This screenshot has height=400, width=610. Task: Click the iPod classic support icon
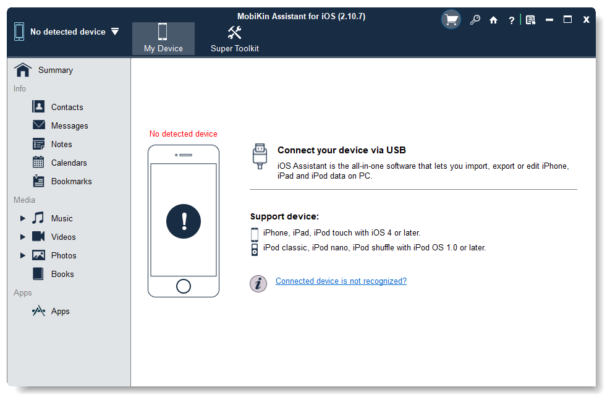click(x=254, y=249)
